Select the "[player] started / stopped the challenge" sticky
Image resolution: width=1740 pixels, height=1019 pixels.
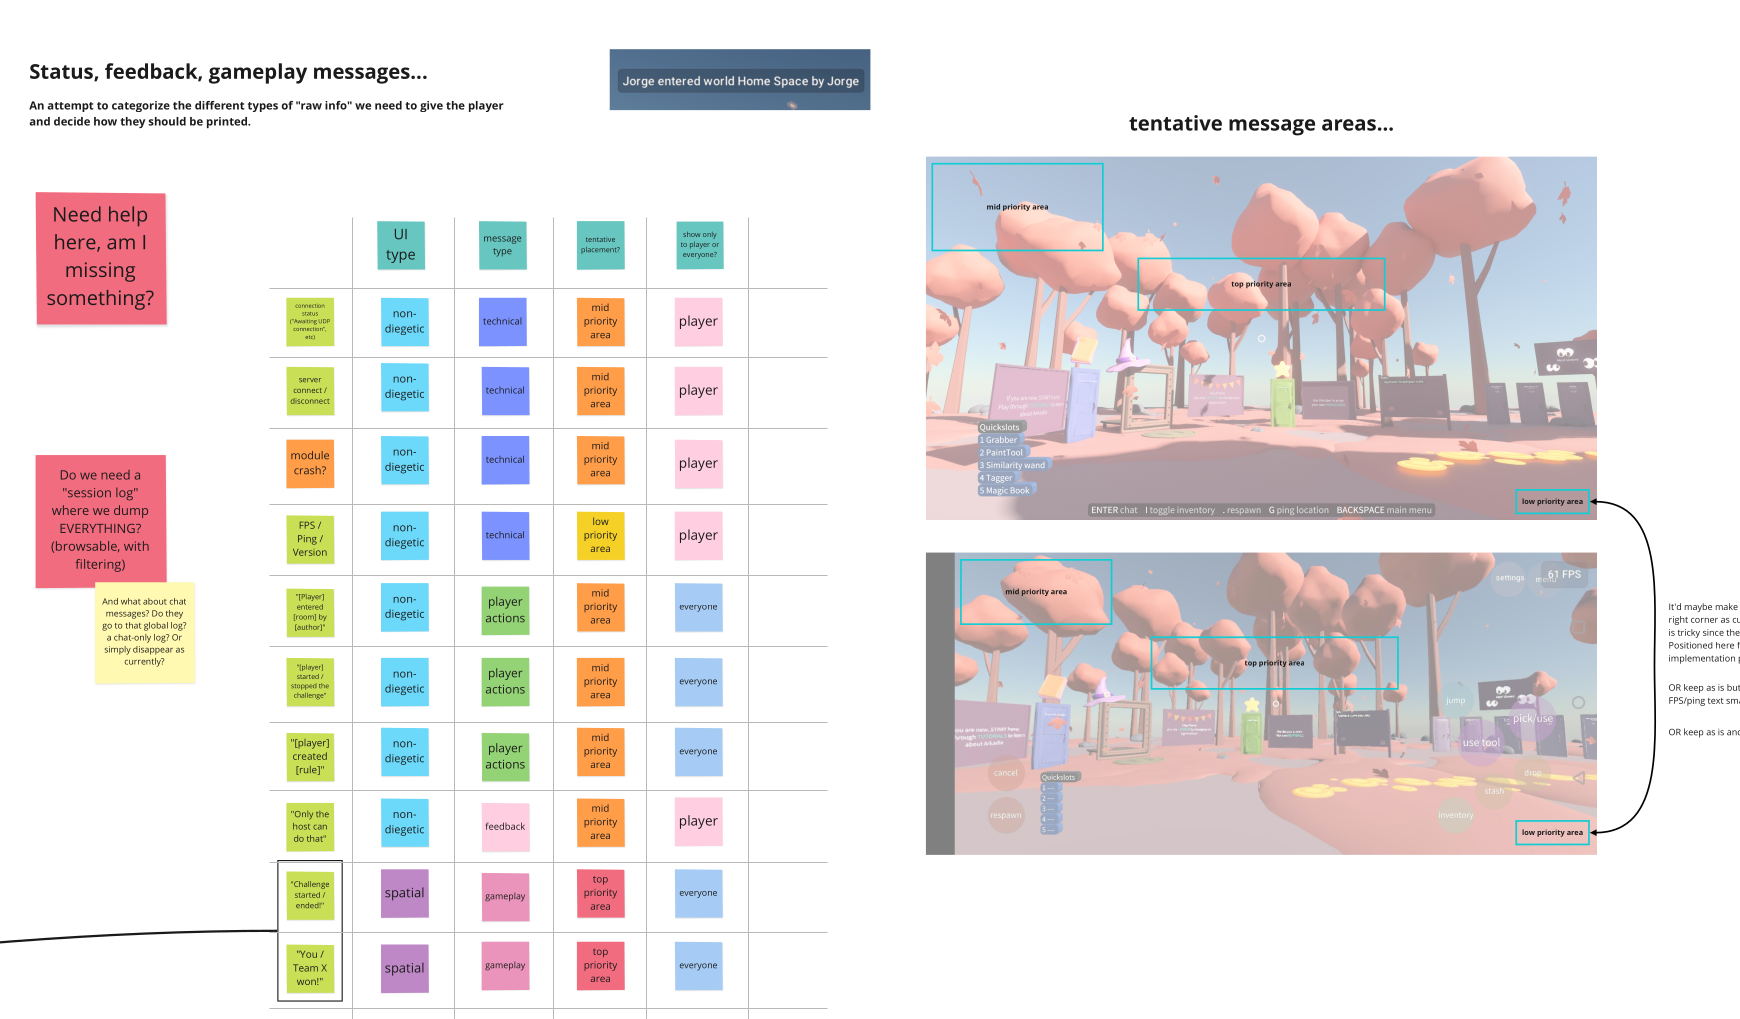(x=310, y=682)
